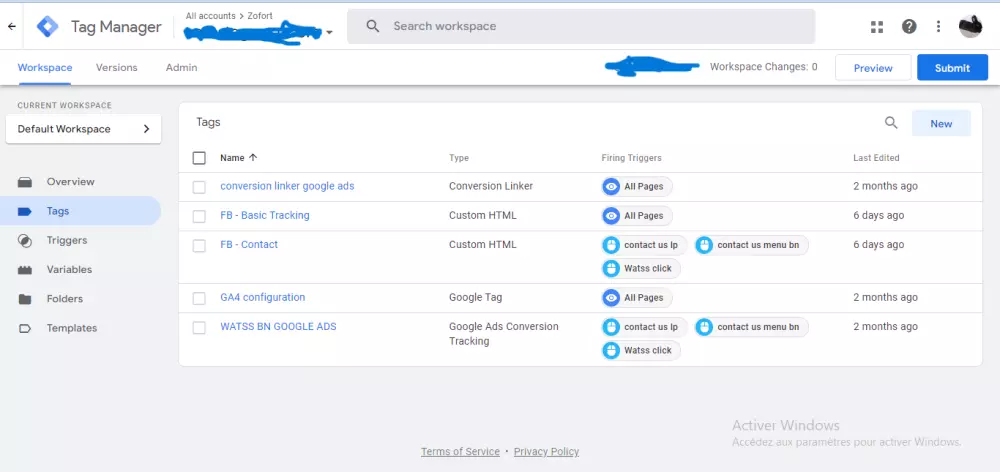Open Folders in the sidebar

tap(80, 299)
